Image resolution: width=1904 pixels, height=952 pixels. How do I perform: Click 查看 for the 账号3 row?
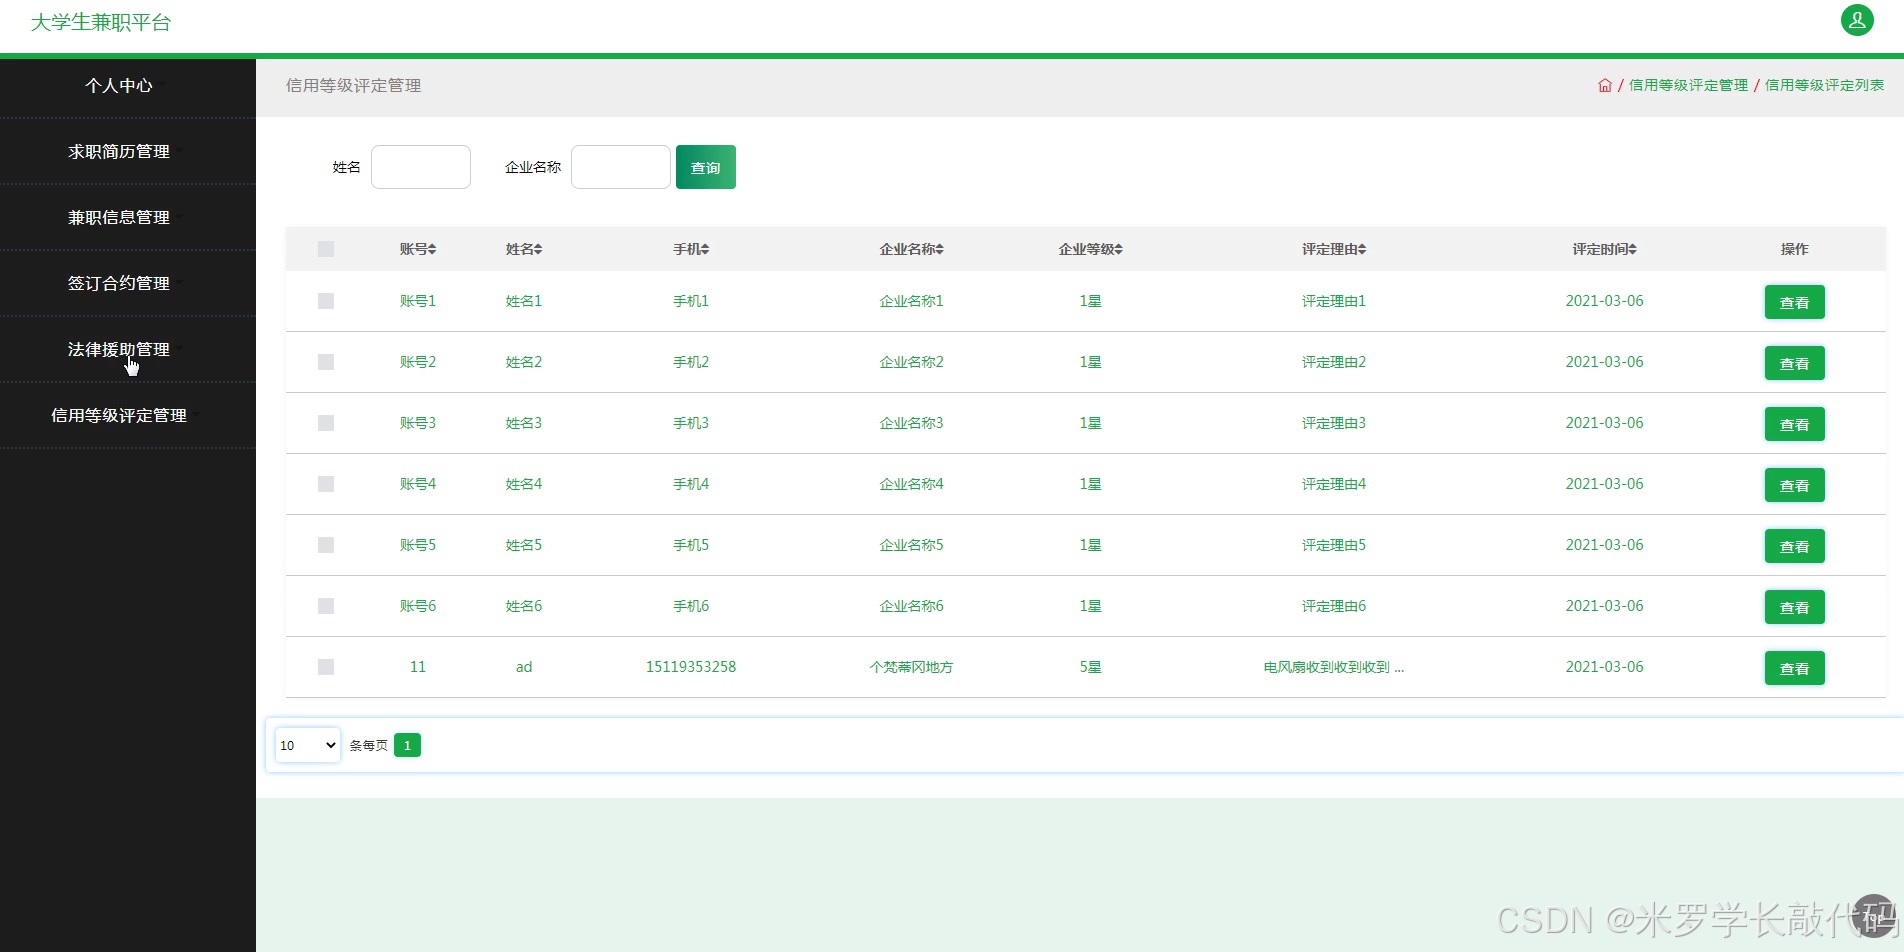pos(1794,424)
